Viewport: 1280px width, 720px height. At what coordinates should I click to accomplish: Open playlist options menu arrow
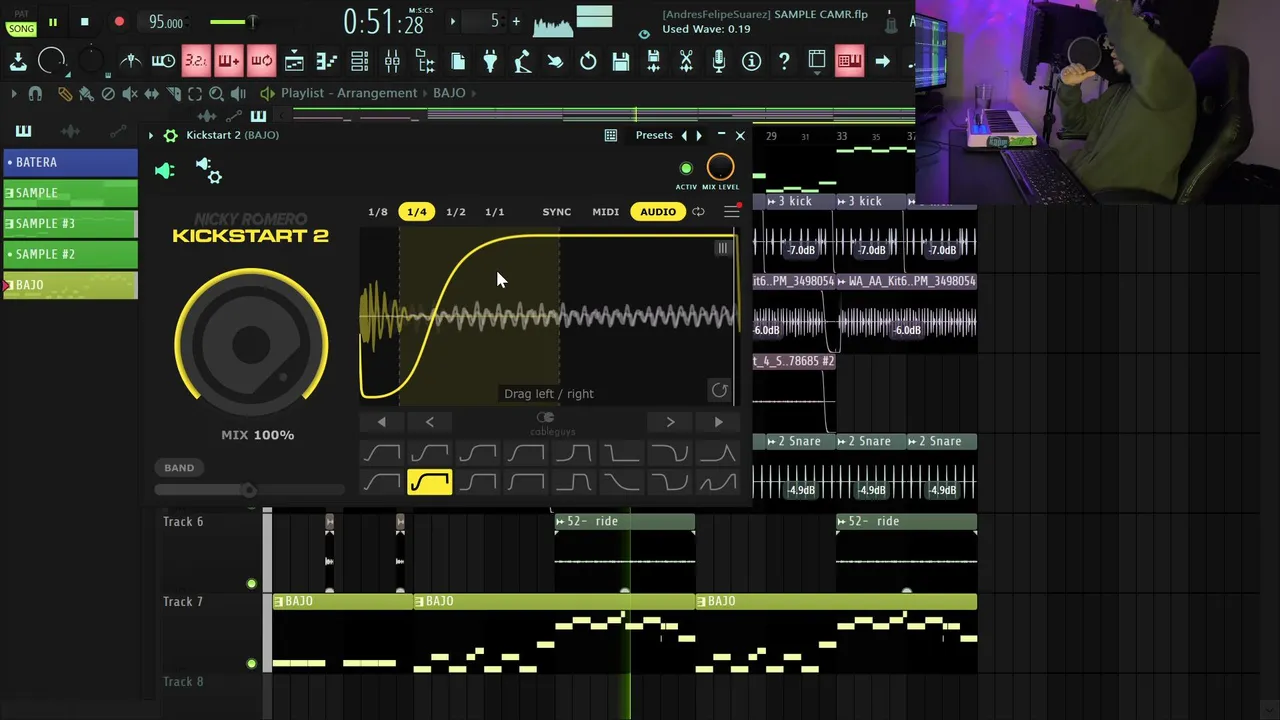point(13,93)
